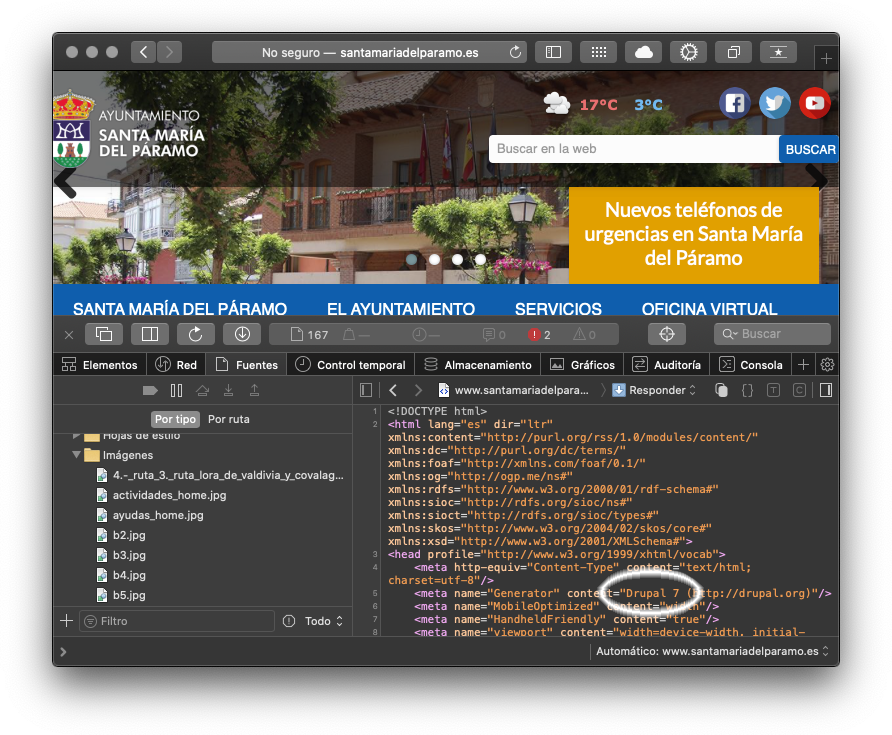Open inspector settings gear
Viewport: 892px width, 735px height.
(x=827, y=365)
